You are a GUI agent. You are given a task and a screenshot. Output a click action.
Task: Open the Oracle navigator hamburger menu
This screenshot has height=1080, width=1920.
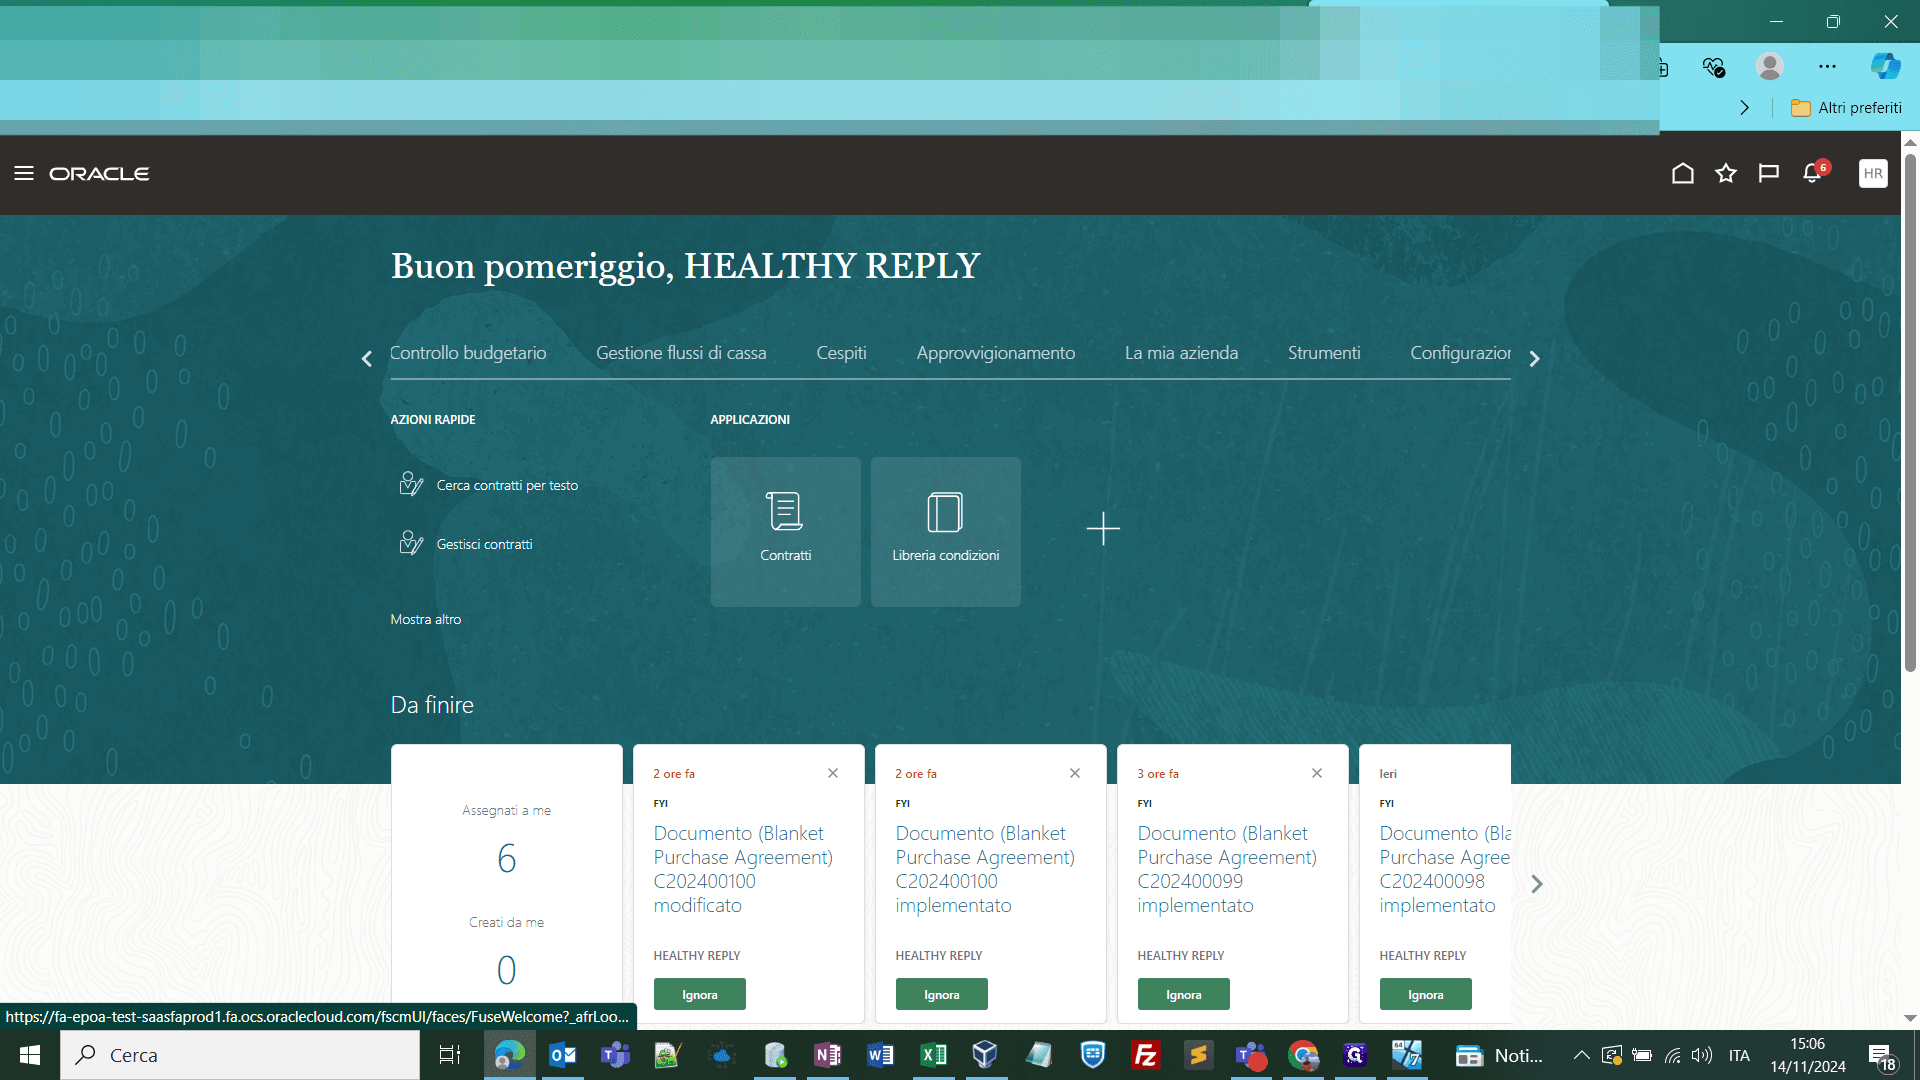coord(24,173)
